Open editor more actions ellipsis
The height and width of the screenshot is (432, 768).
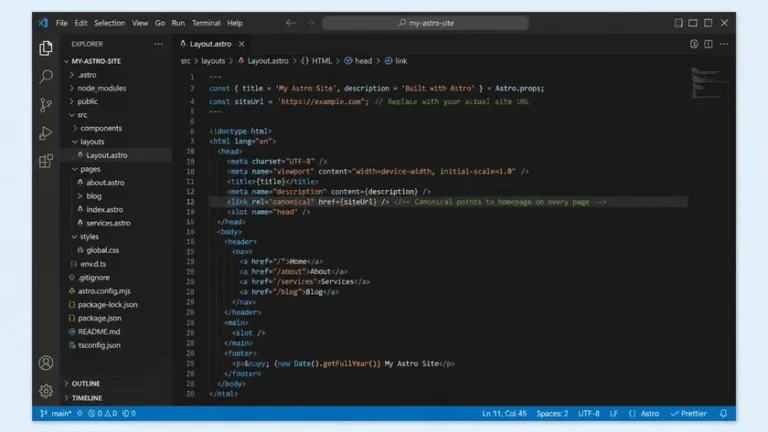(724, 44)
